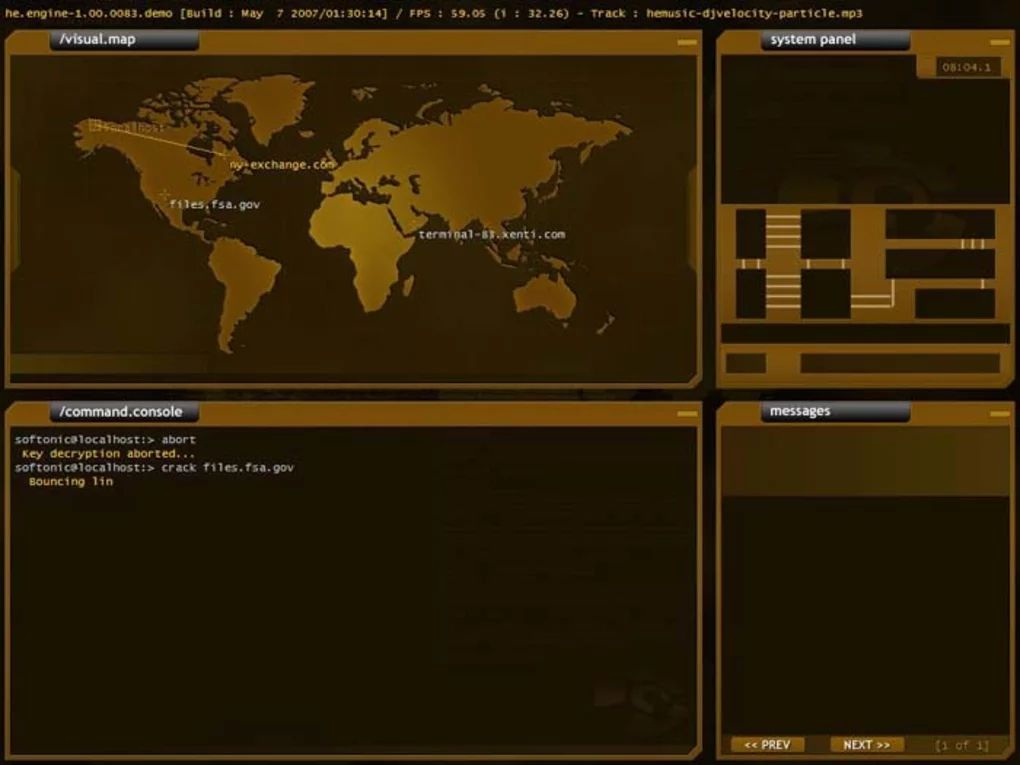Click the ny-exchange.com server icon
This screenshot has height=765, width=1020.
281,164
